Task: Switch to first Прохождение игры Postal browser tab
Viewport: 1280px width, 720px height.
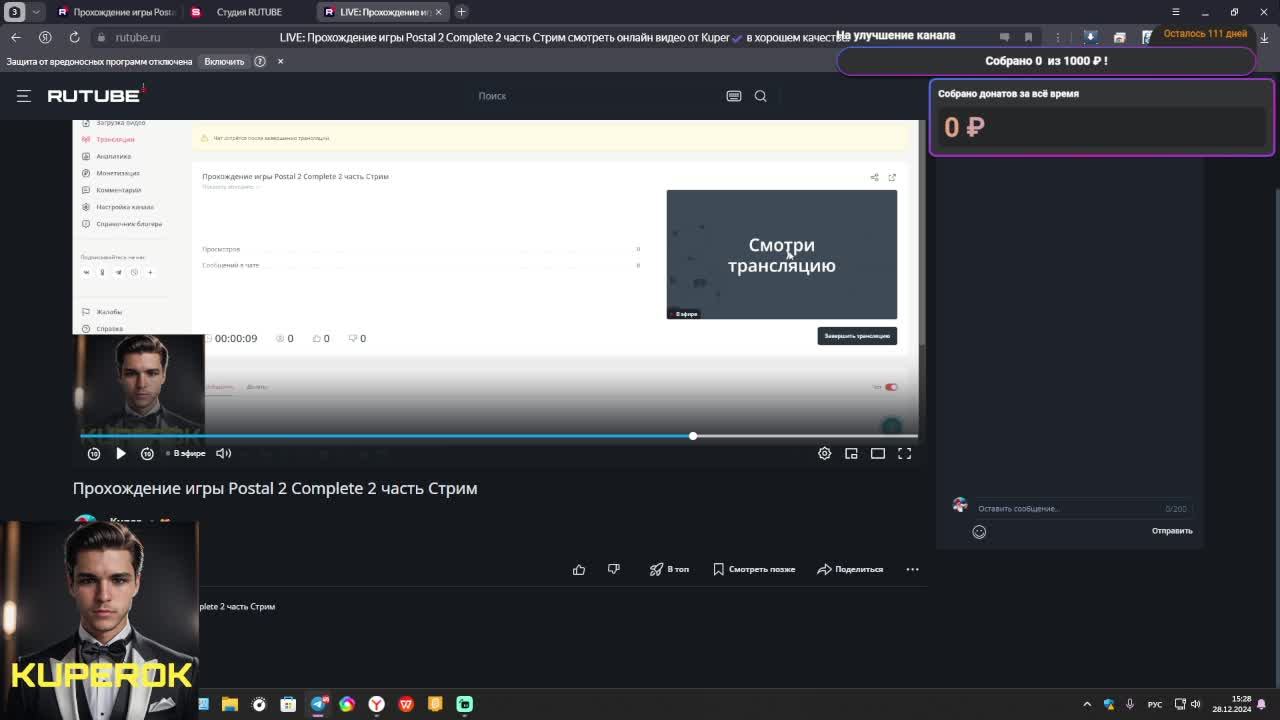Action: pyautogui.click(x=116, y=12)
